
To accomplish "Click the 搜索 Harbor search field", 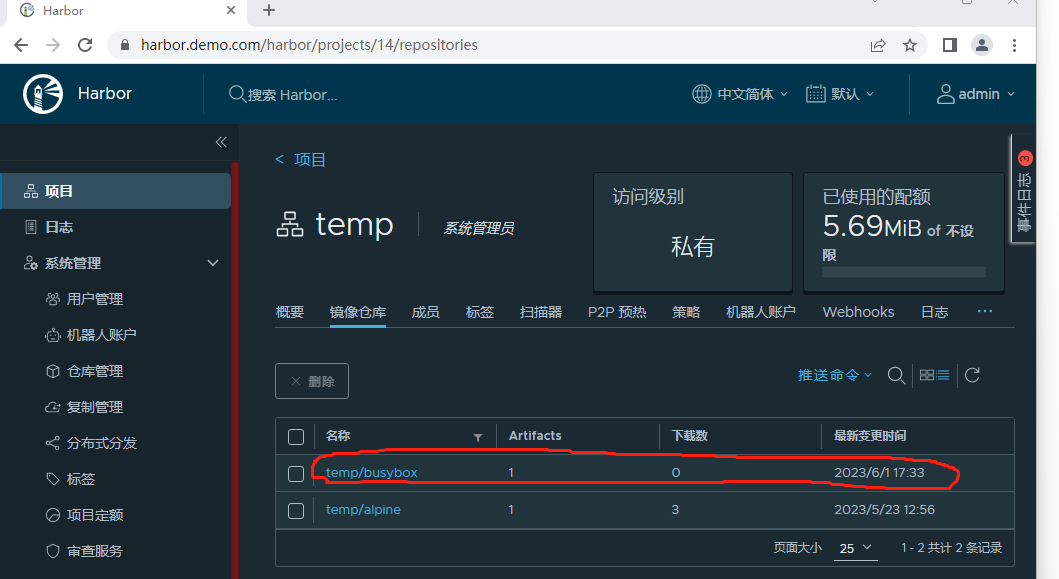I will 292,95.
